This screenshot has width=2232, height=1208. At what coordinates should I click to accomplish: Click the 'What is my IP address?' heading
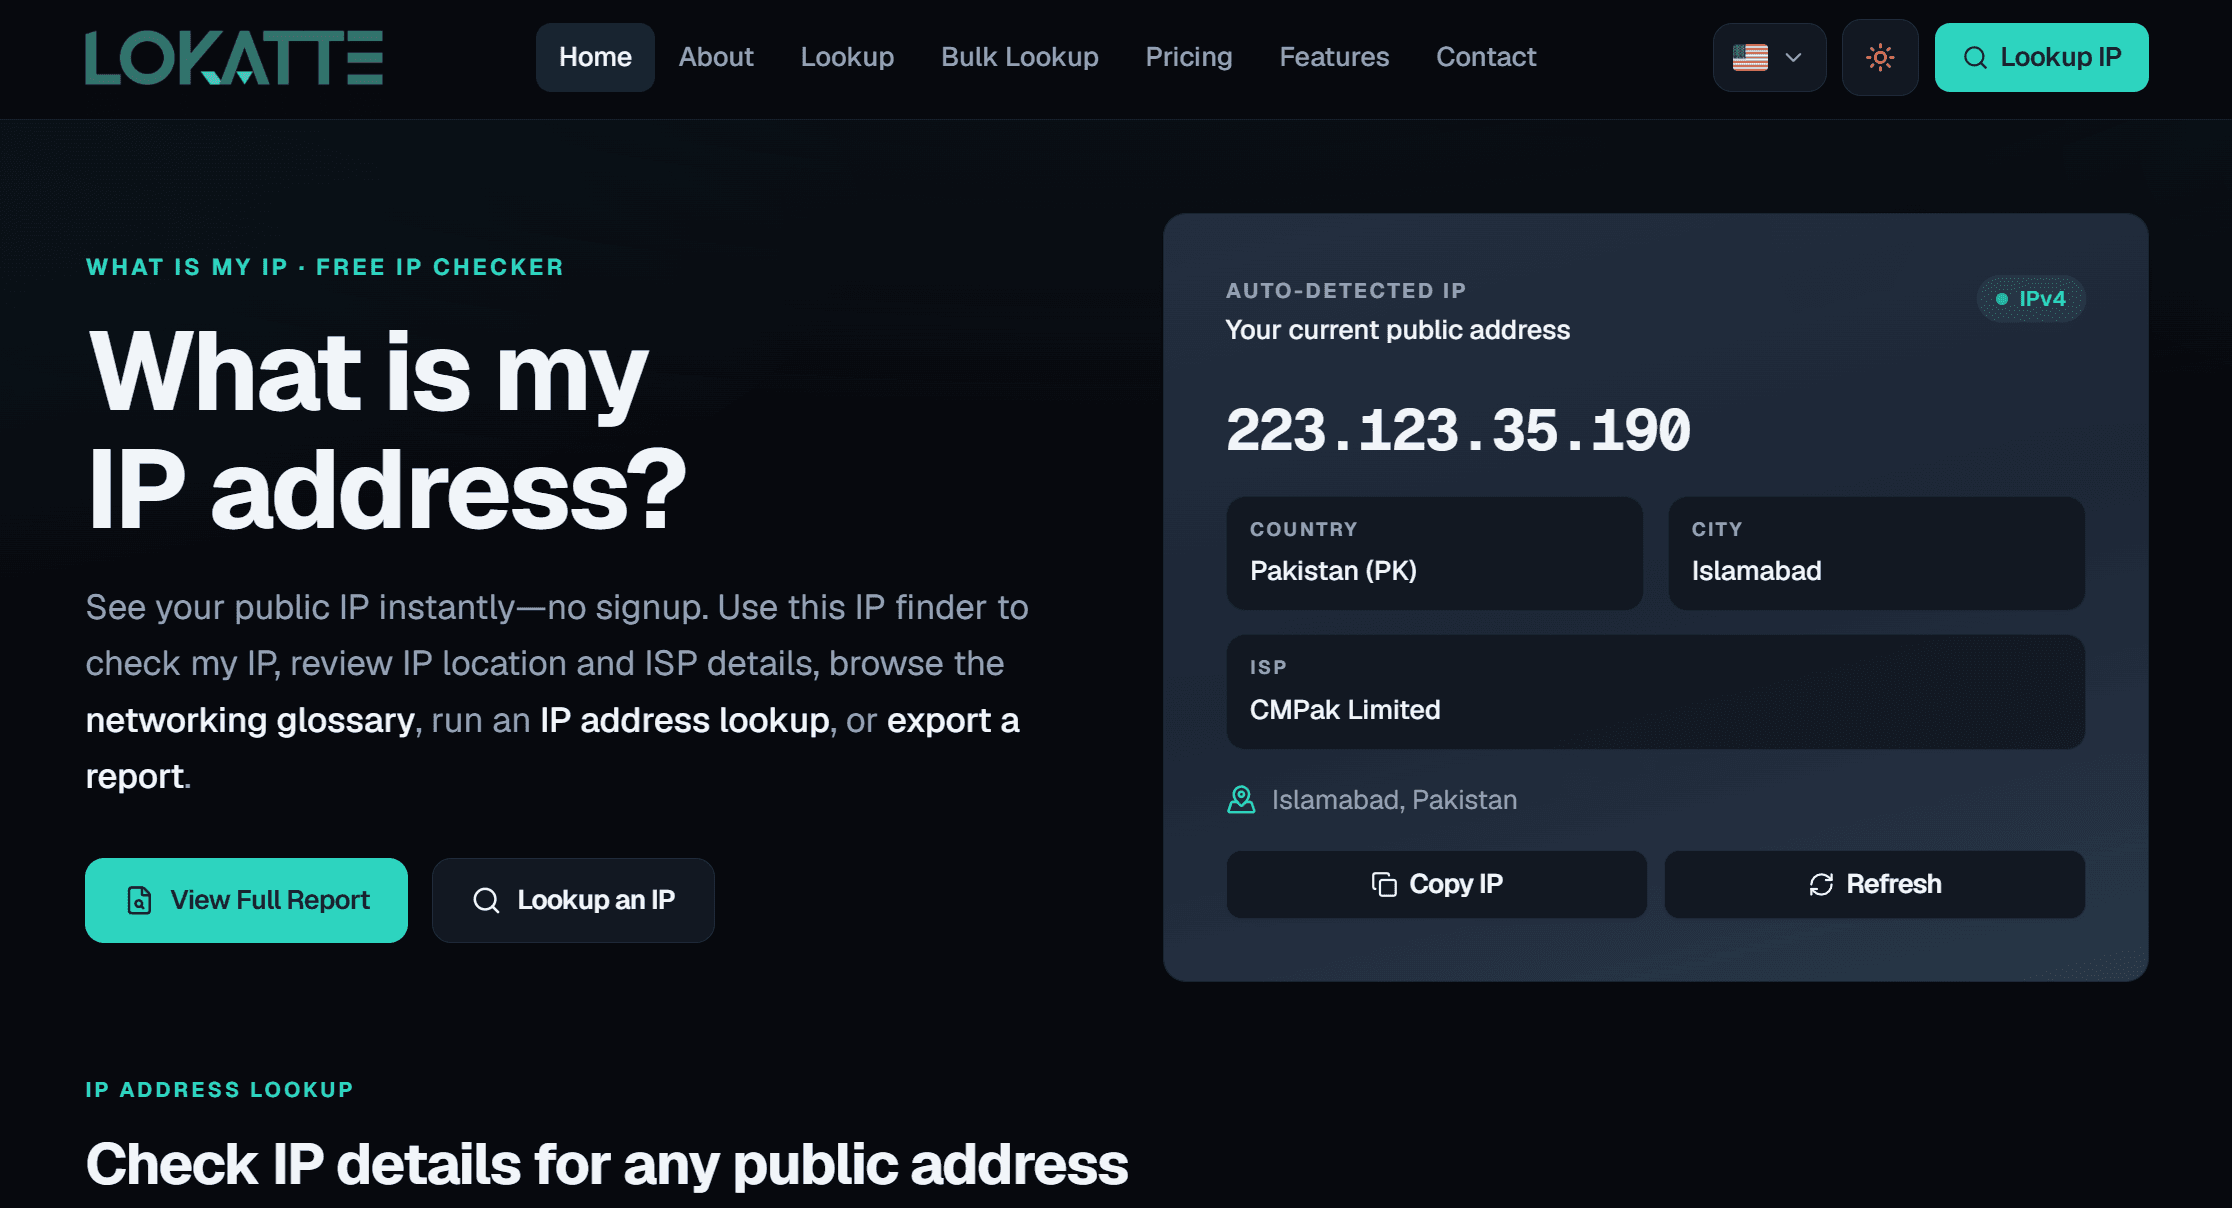pyautogui.click(x=387, y=430)
